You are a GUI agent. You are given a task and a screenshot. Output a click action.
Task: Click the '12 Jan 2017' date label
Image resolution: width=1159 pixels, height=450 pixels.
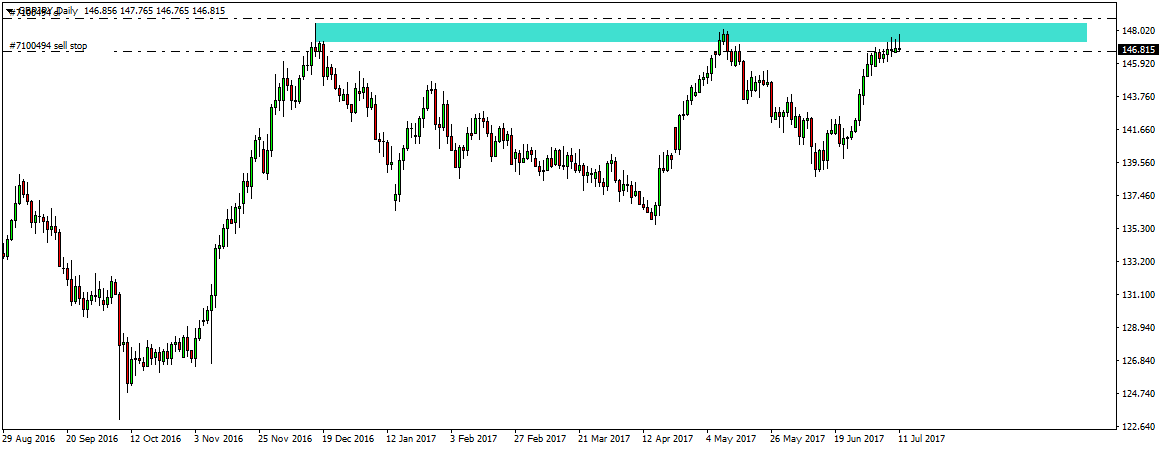pyautogui.click(x=414, y=437)
